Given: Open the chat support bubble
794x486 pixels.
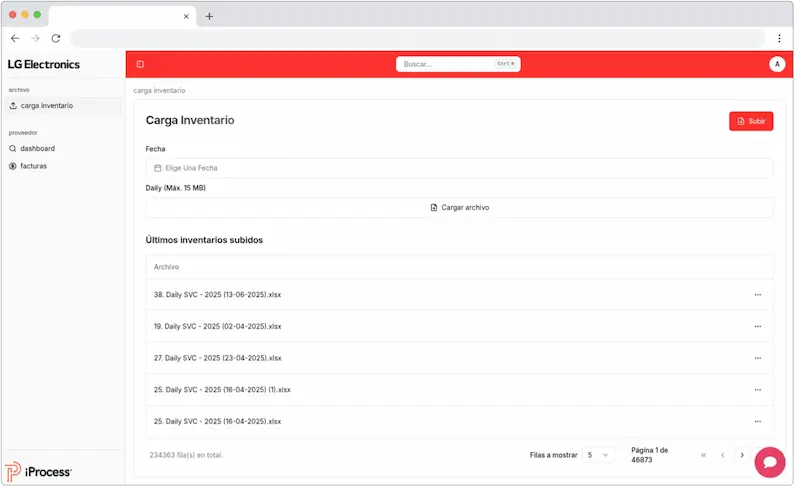Looking at the screenshot, I should tap(770, 462).
